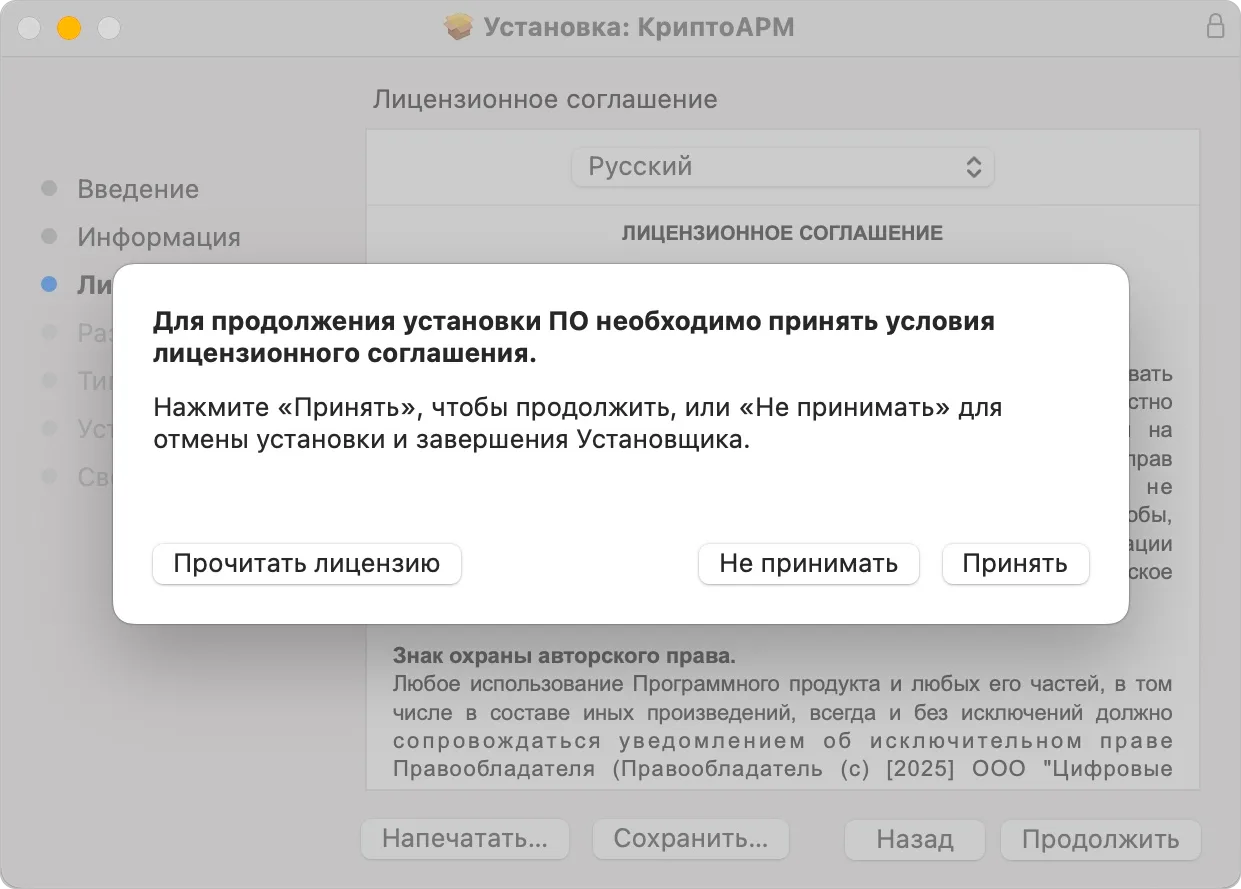The image size is (1241, 889).
Task: Click the gray step dot beside Информация
Action: [49, 236]
